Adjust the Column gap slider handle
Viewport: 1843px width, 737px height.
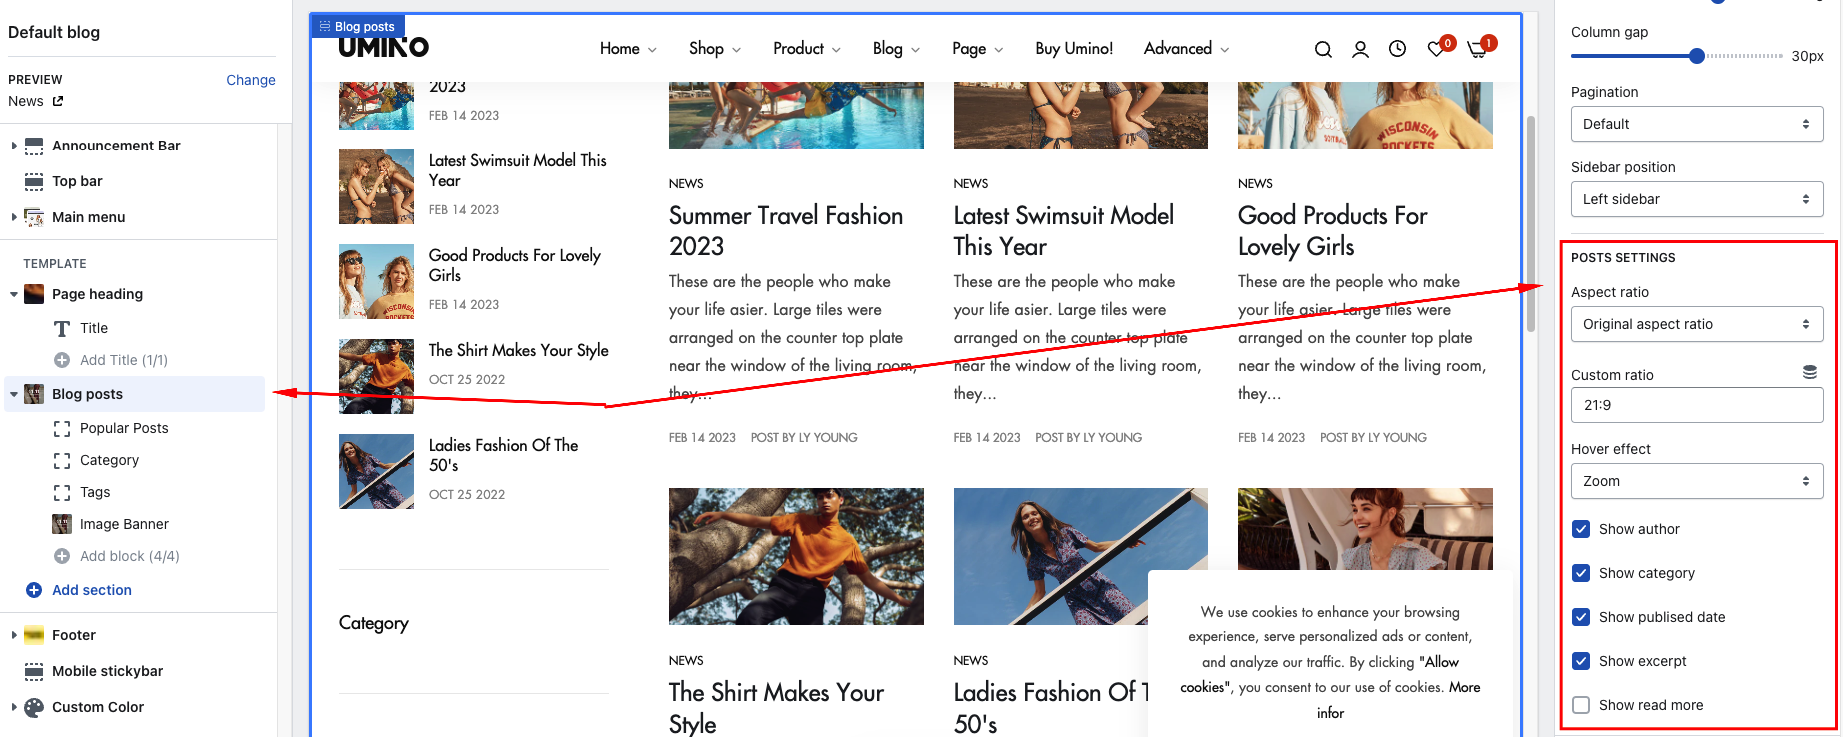point(1696,56)
